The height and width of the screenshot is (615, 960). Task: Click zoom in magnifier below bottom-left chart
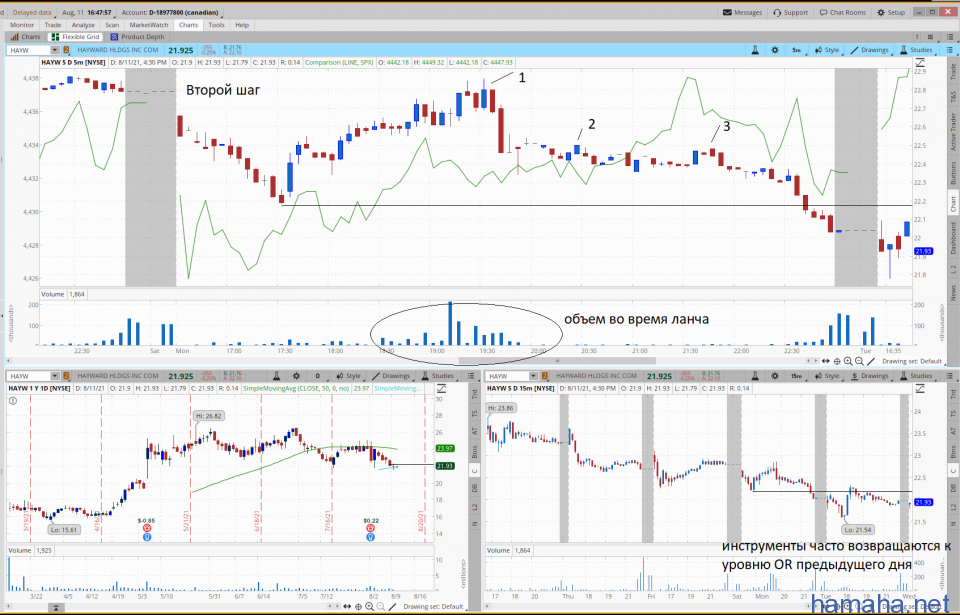tap(369, 606)
